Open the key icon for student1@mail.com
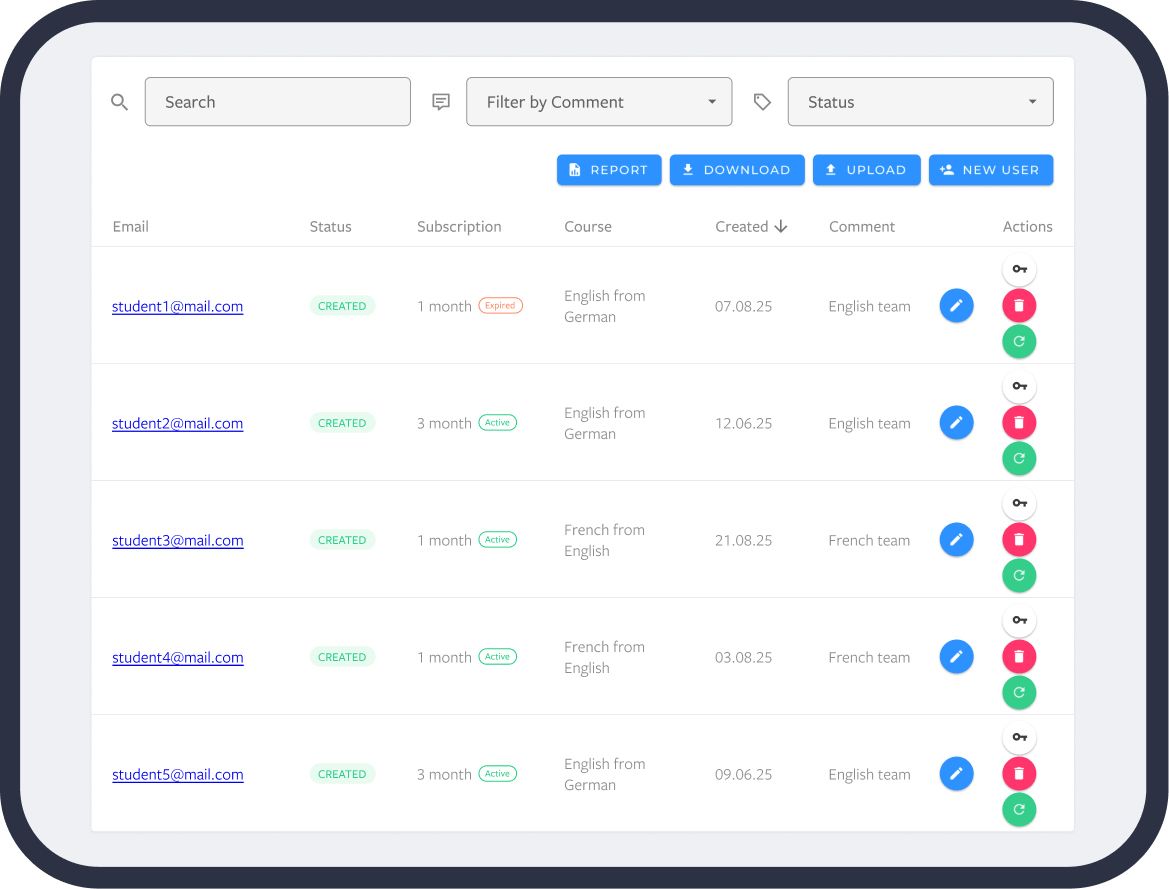Image resolution: width=1169 pixels, height=889 pixels. [x=1019, y=269]
